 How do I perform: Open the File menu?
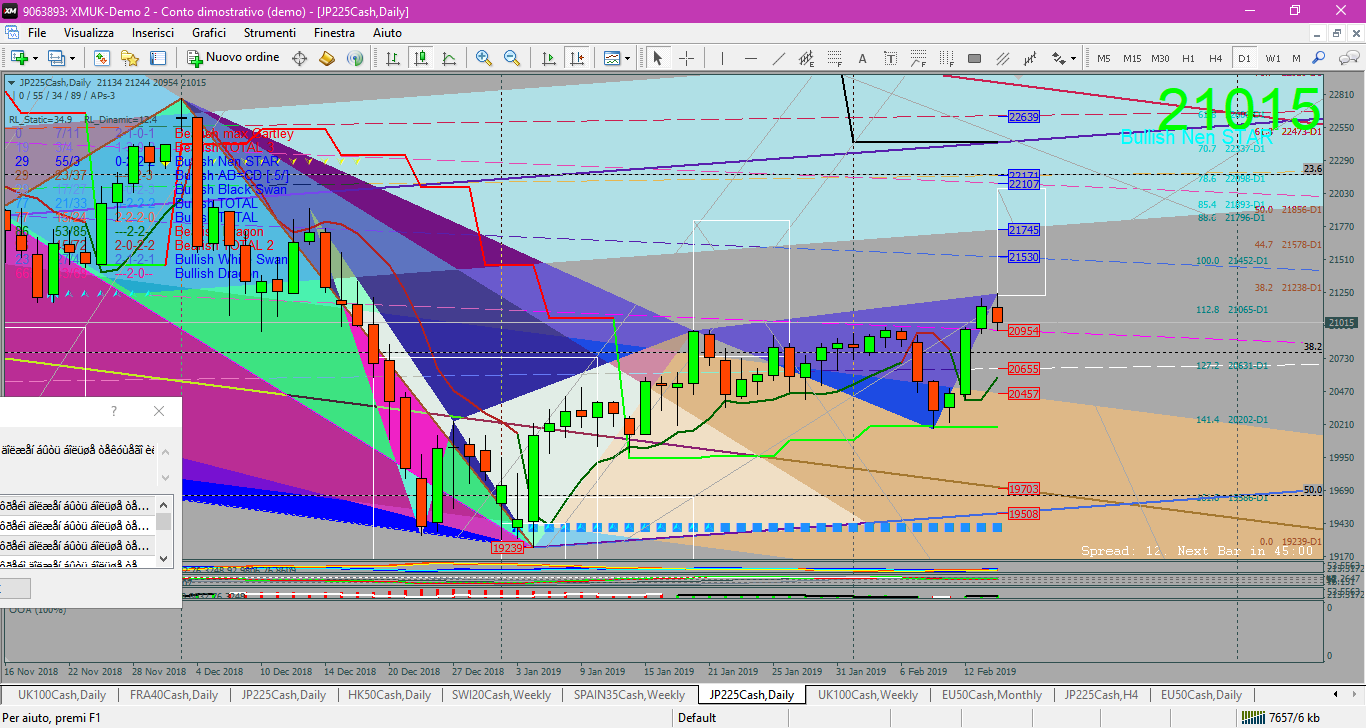click(x=37, y=33)
